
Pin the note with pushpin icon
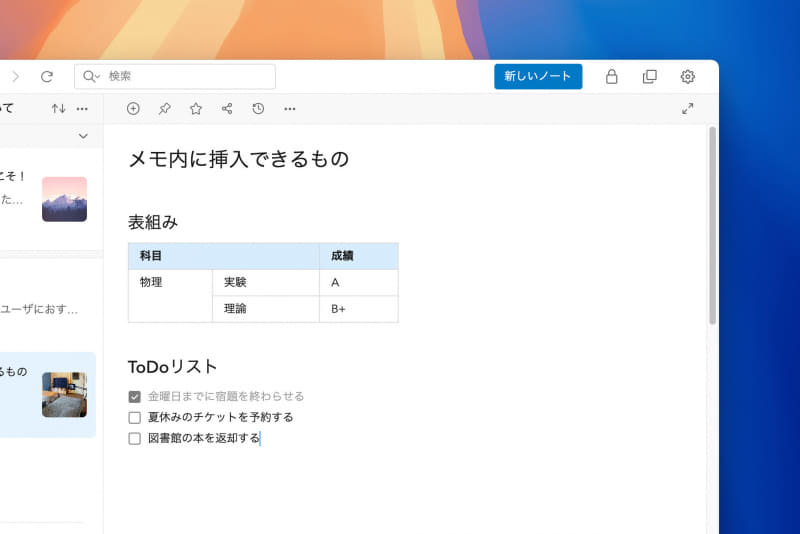point(164,108)
